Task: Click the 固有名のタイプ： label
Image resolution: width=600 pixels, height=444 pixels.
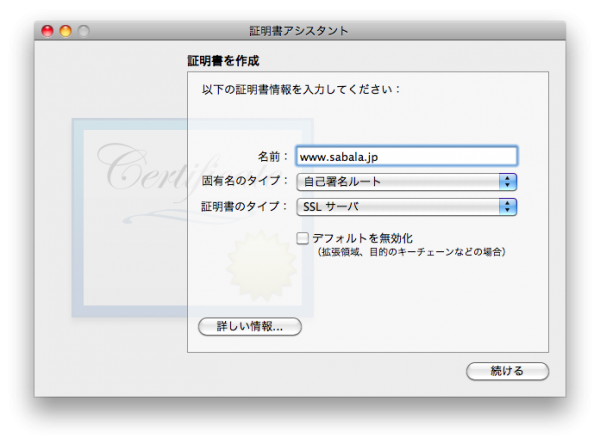Action: [245, 180]
